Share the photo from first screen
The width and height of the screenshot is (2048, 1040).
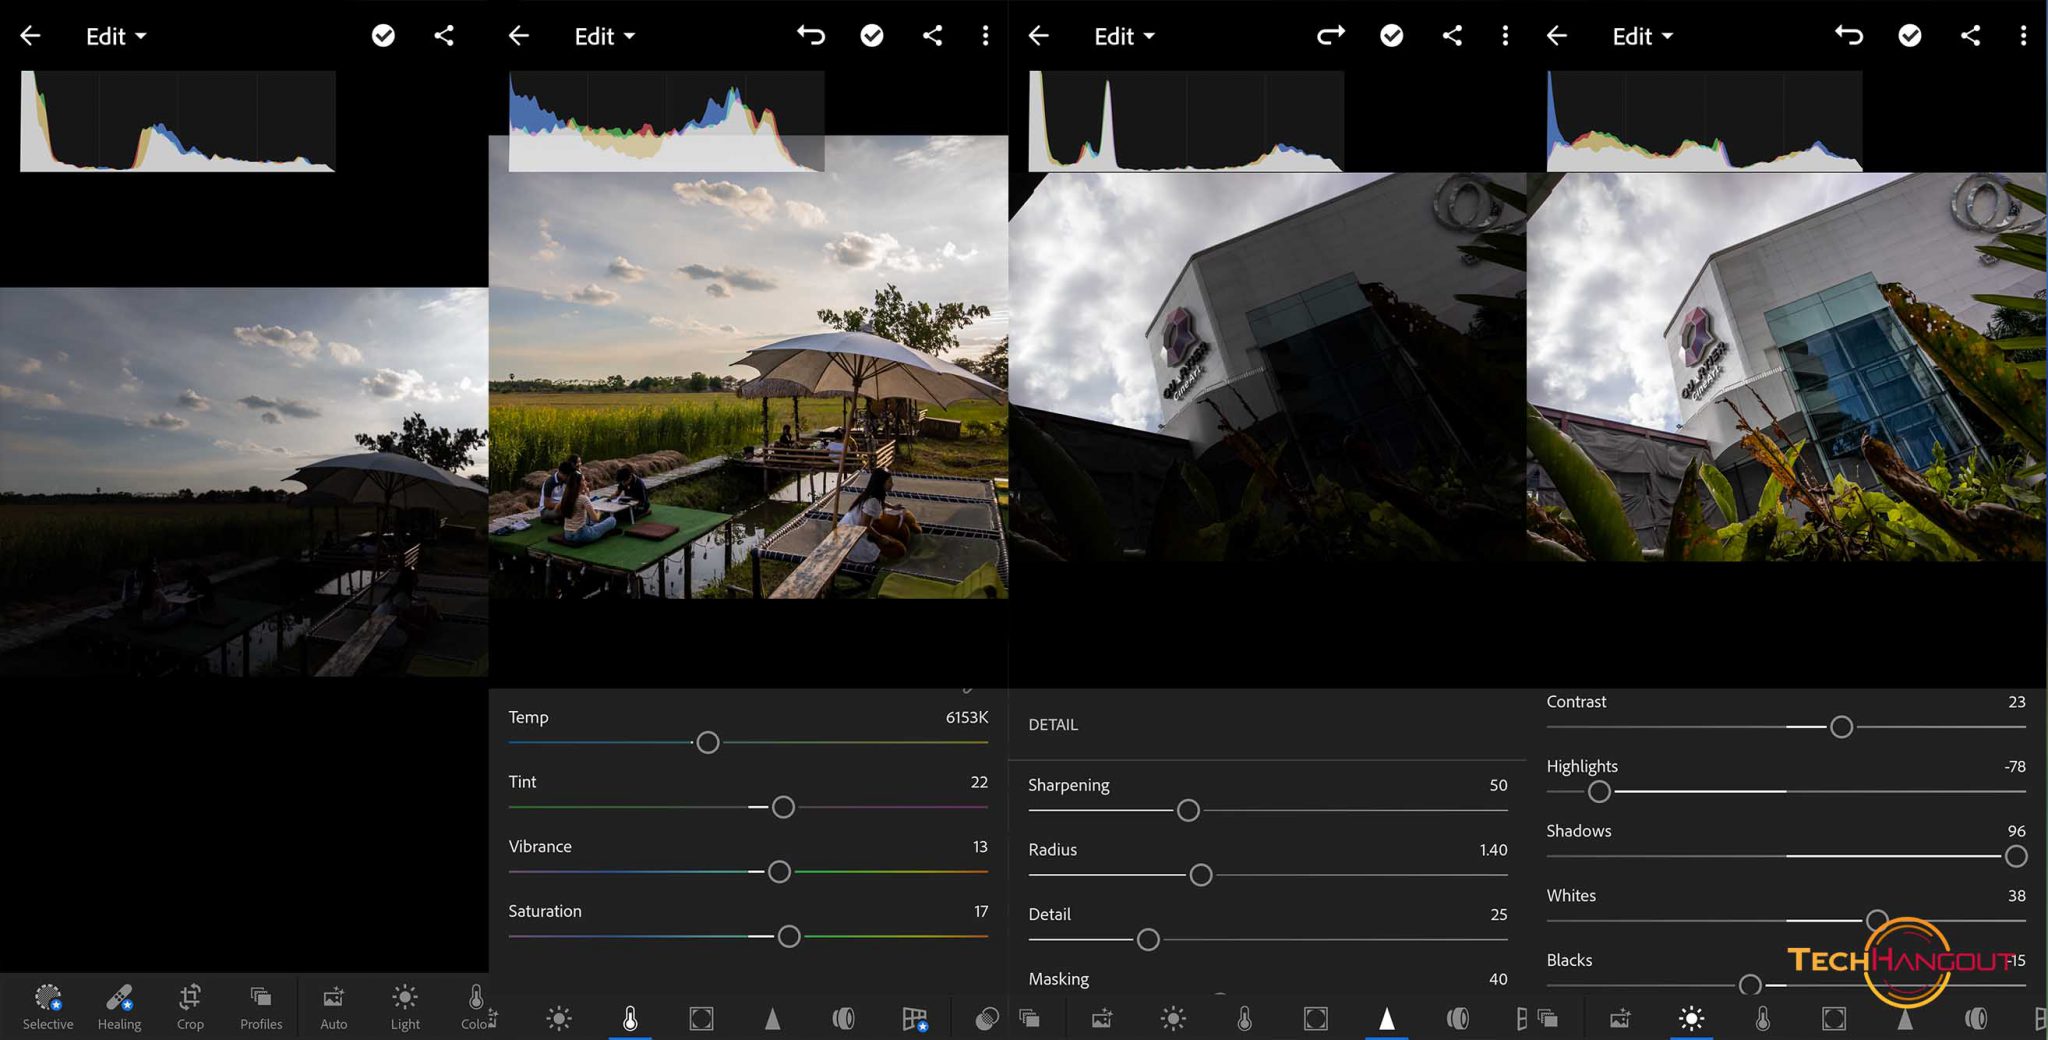444,36
